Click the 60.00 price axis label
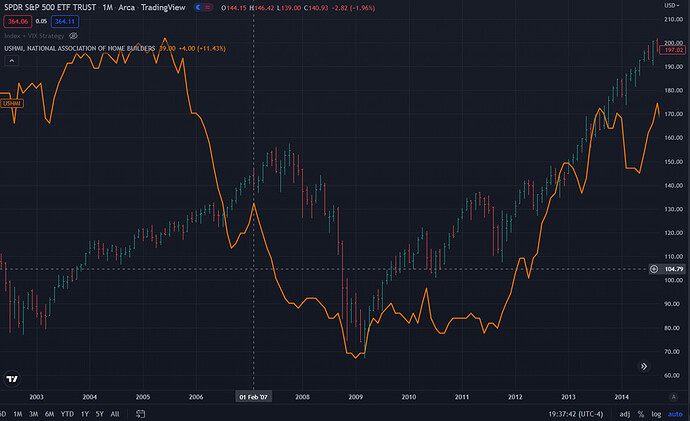690x421 pixels. tap(673, 375)
